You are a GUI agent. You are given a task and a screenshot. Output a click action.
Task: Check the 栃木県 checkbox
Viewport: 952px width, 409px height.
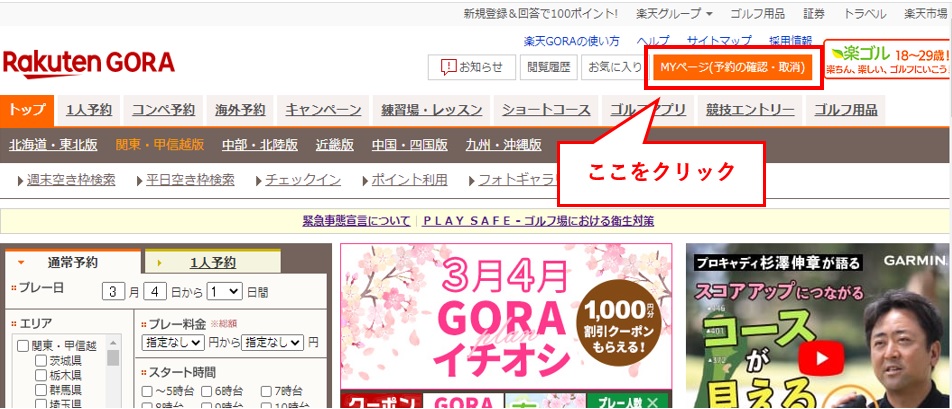pos(41,376)
